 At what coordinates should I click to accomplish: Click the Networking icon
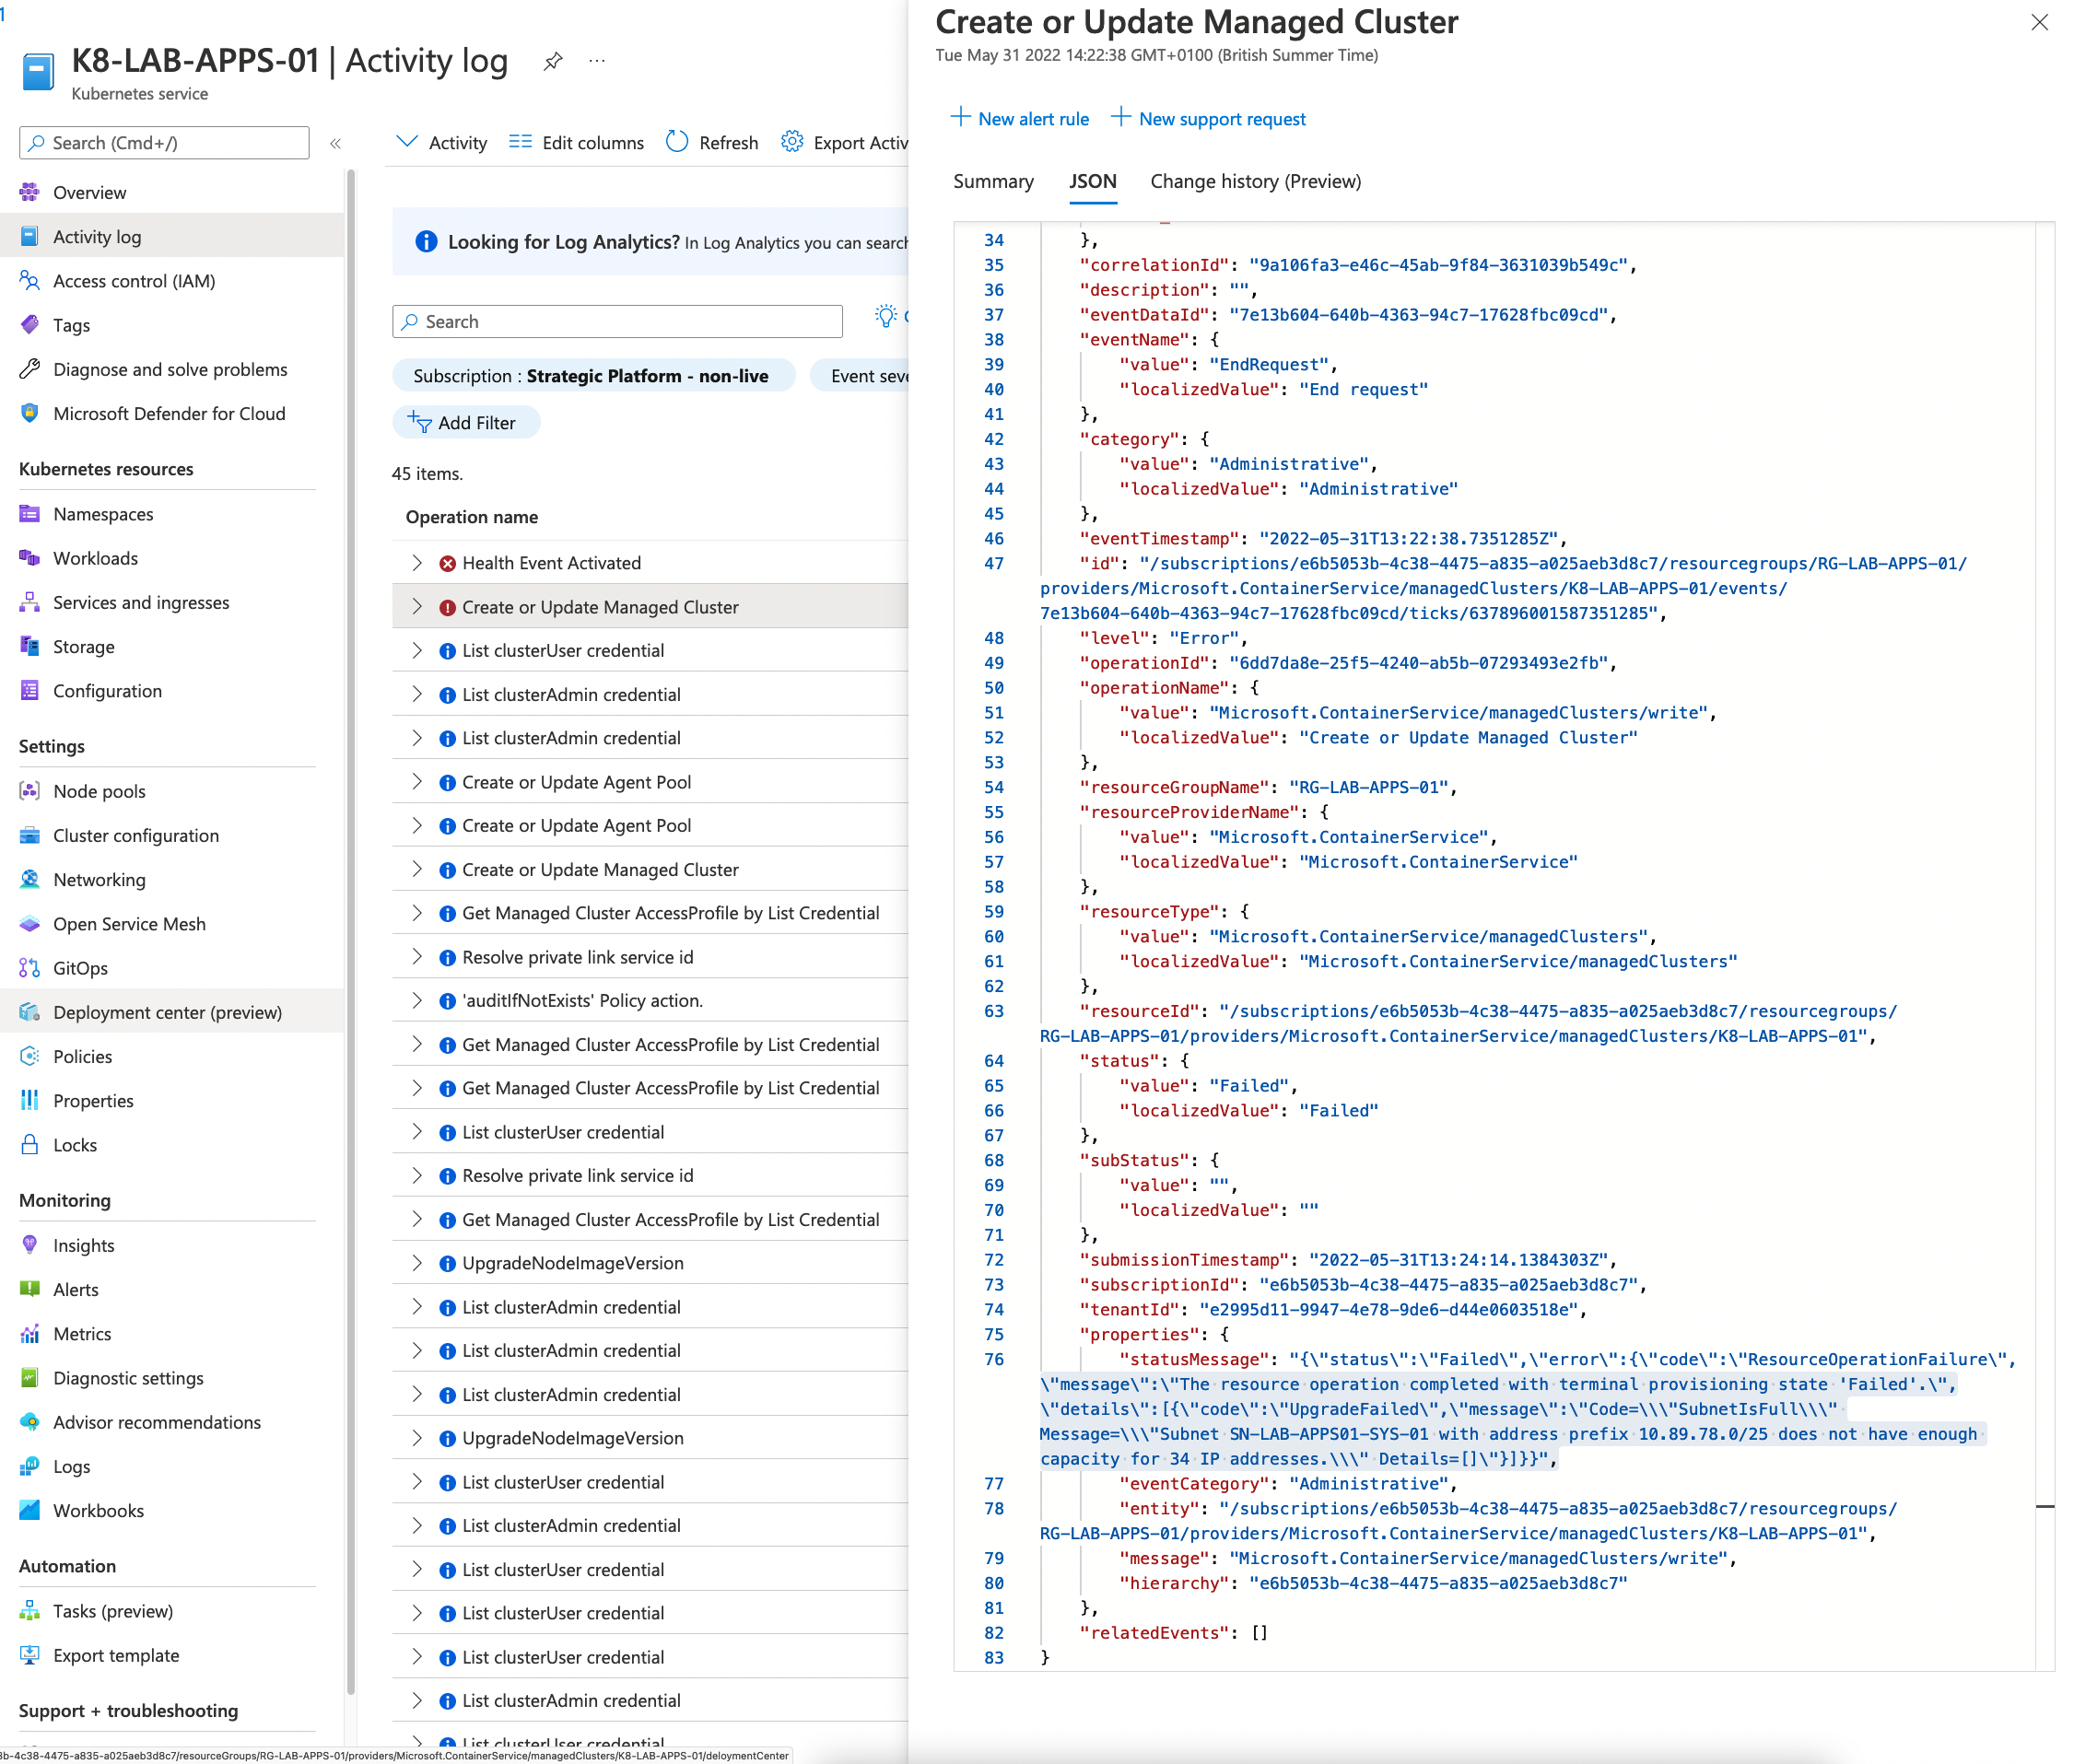[30, 879]
